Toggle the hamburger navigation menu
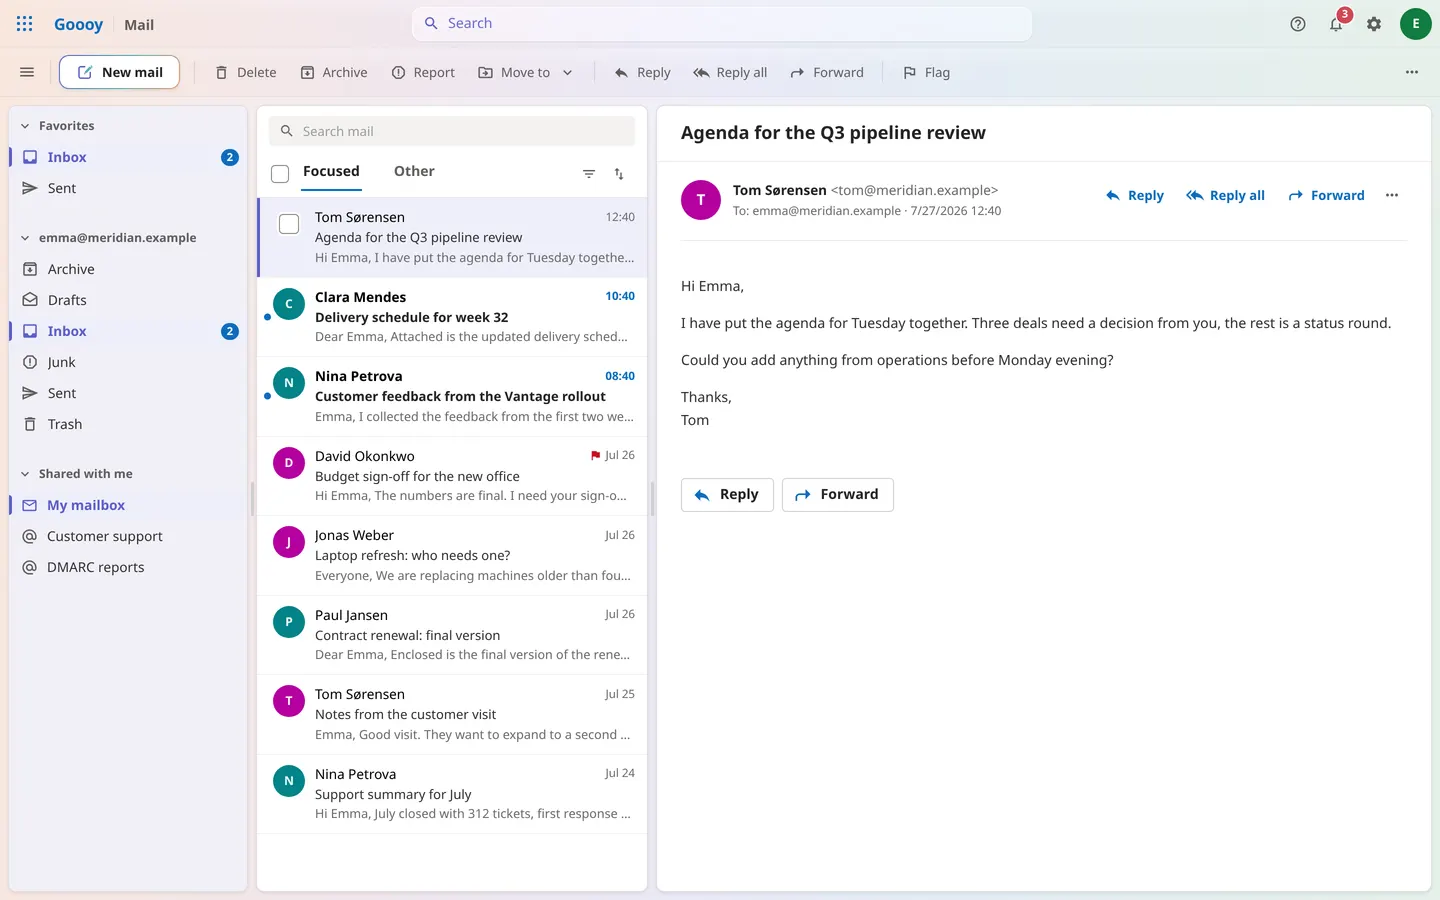Viewport: 1440px width, 900px height. coord(27,72)
